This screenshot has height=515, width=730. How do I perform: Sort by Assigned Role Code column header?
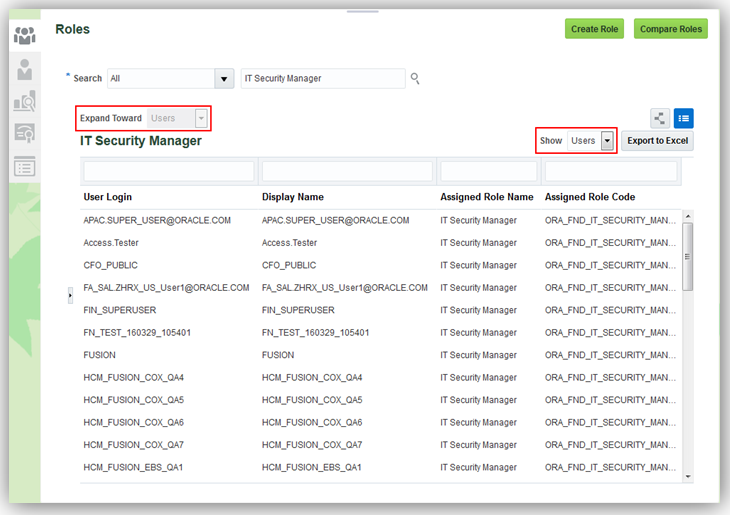pos(590,197)
